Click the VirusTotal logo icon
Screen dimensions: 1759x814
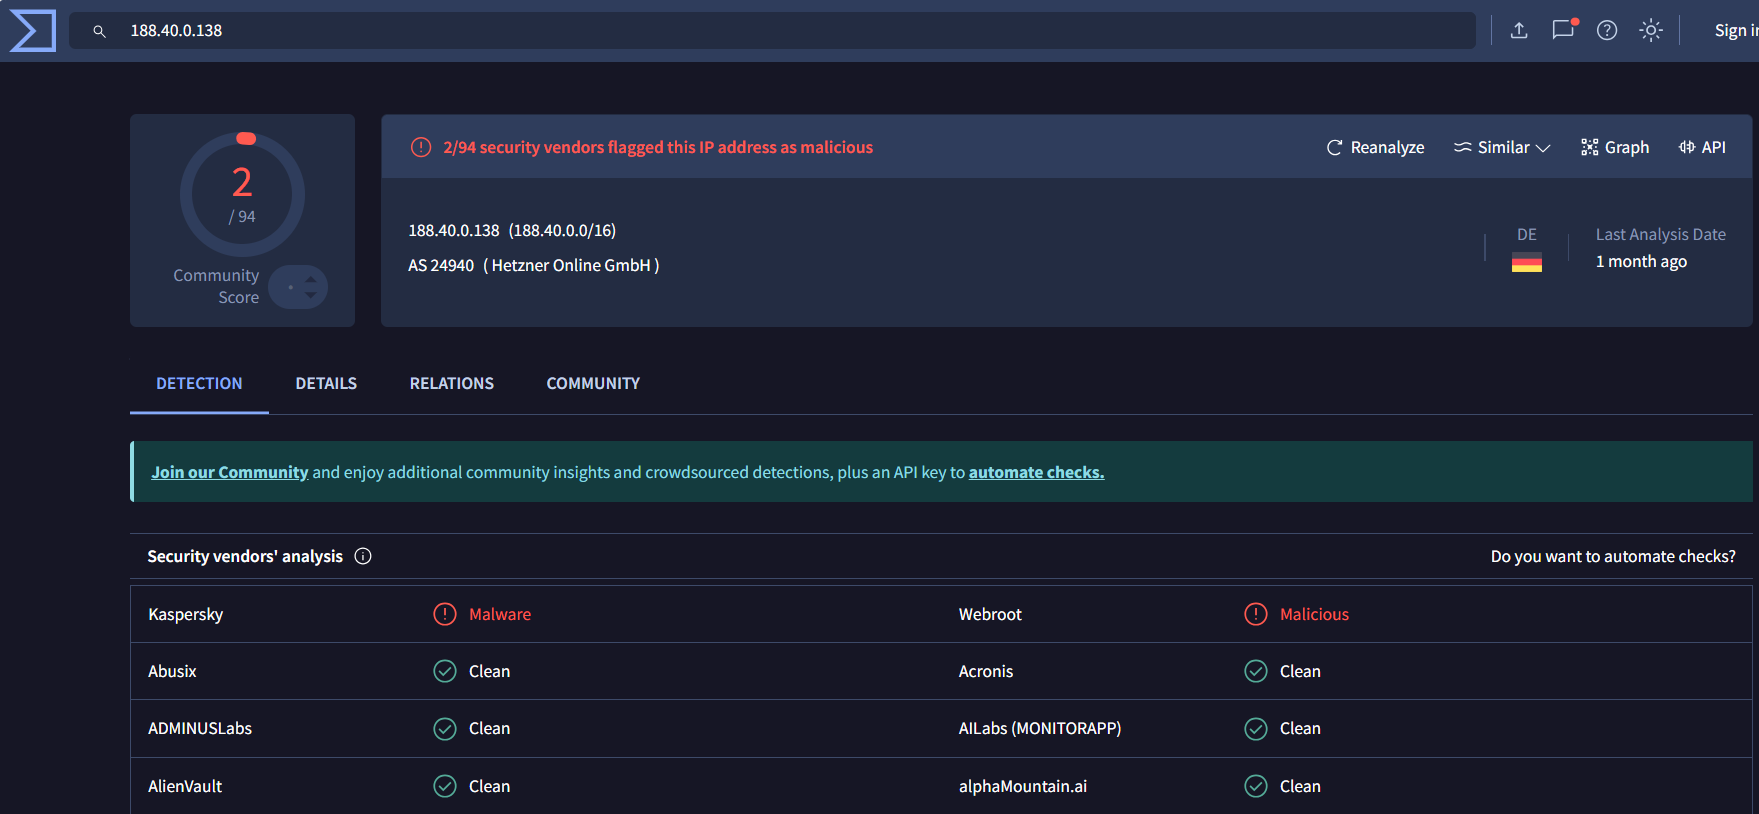tap(33, 31)
